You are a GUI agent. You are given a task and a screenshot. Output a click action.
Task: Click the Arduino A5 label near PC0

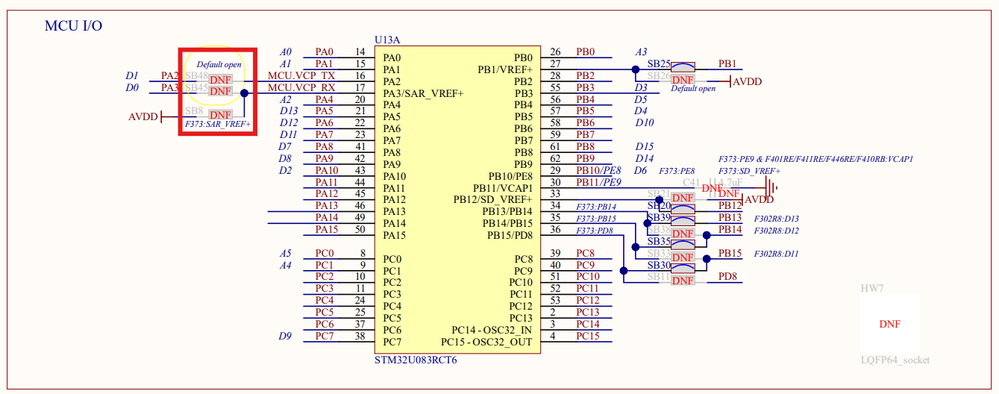pos(285,253)
